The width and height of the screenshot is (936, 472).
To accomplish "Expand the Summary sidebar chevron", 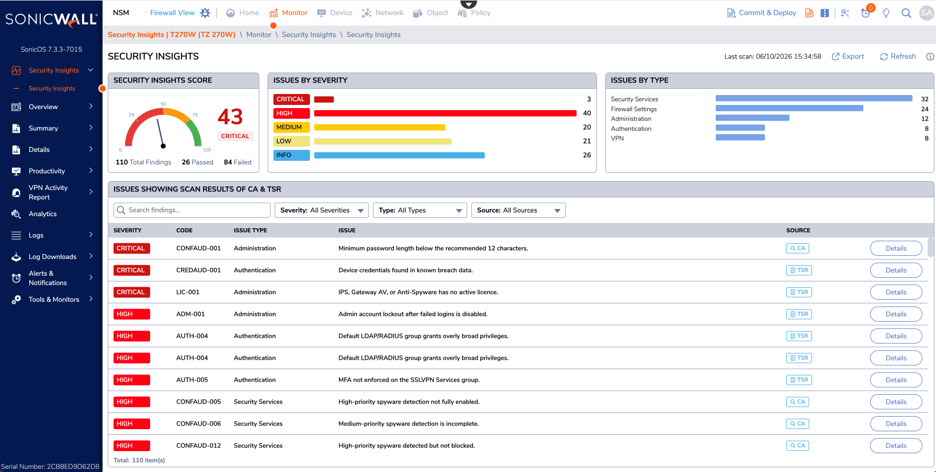I will click(91, 128).
